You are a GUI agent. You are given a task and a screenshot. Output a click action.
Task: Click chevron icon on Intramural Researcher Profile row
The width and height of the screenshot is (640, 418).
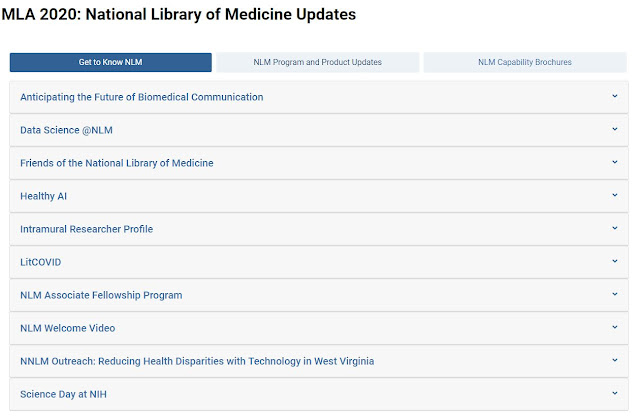pos(614,229)
